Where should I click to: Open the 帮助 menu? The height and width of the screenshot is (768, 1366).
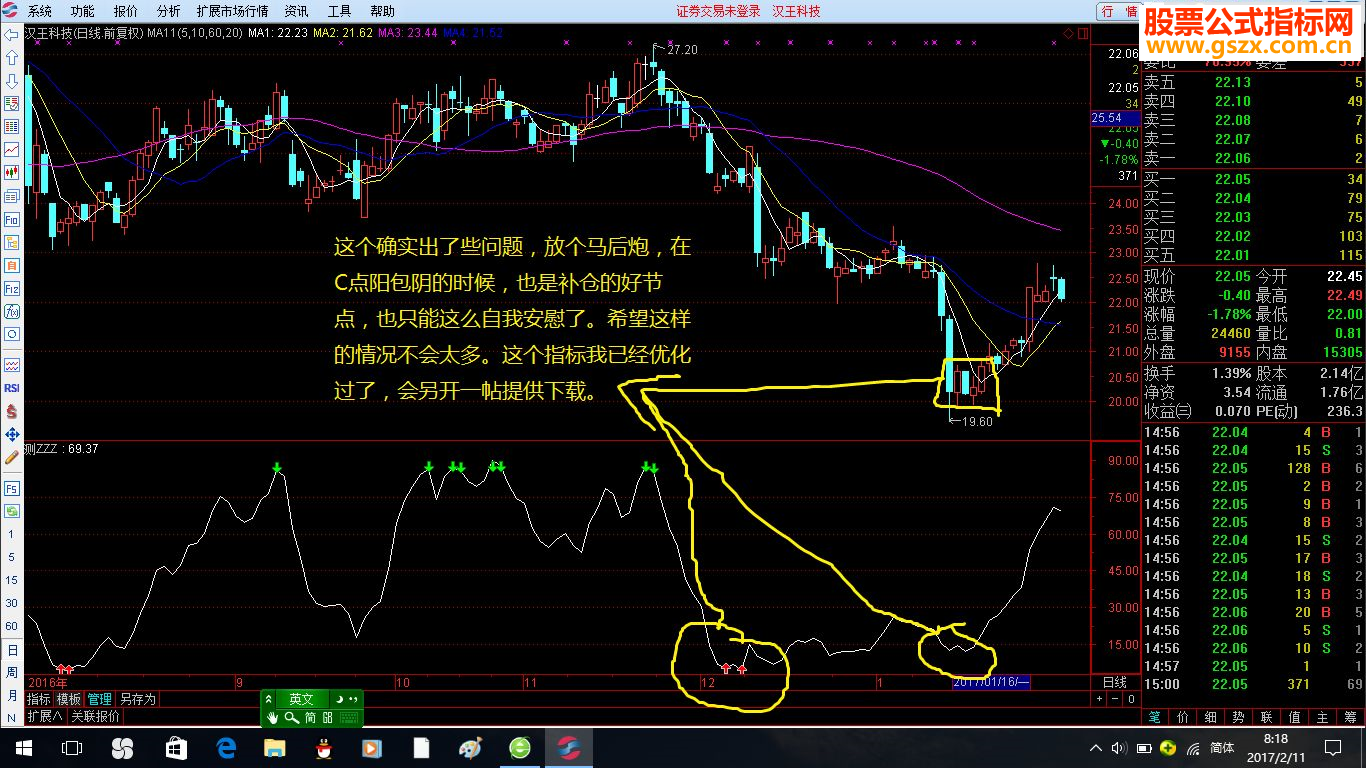382,11
